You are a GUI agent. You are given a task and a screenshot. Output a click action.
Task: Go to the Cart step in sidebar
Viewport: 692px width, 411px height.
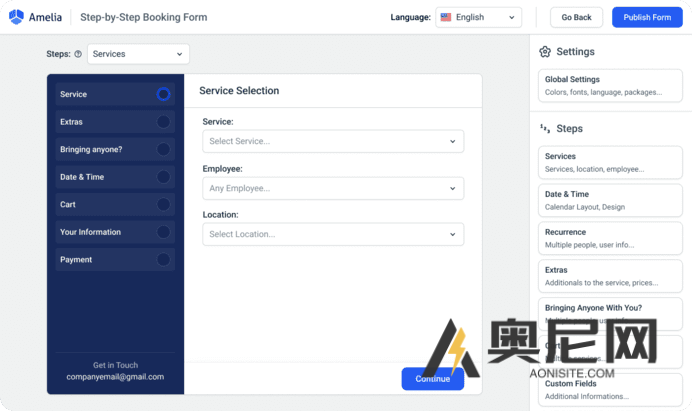coord(115,204)
